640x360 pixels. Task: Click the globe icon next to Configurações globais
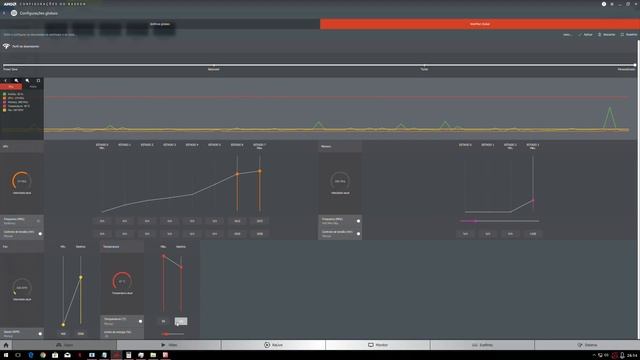point(14,13)
